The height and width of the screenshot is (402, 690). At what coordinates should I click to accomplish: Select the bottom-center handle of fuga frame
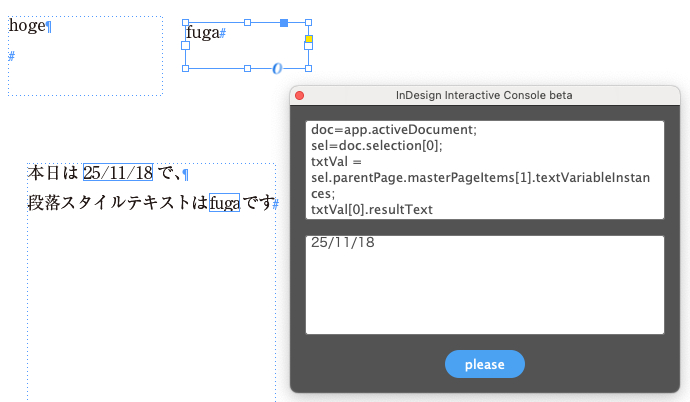[247, 68]
